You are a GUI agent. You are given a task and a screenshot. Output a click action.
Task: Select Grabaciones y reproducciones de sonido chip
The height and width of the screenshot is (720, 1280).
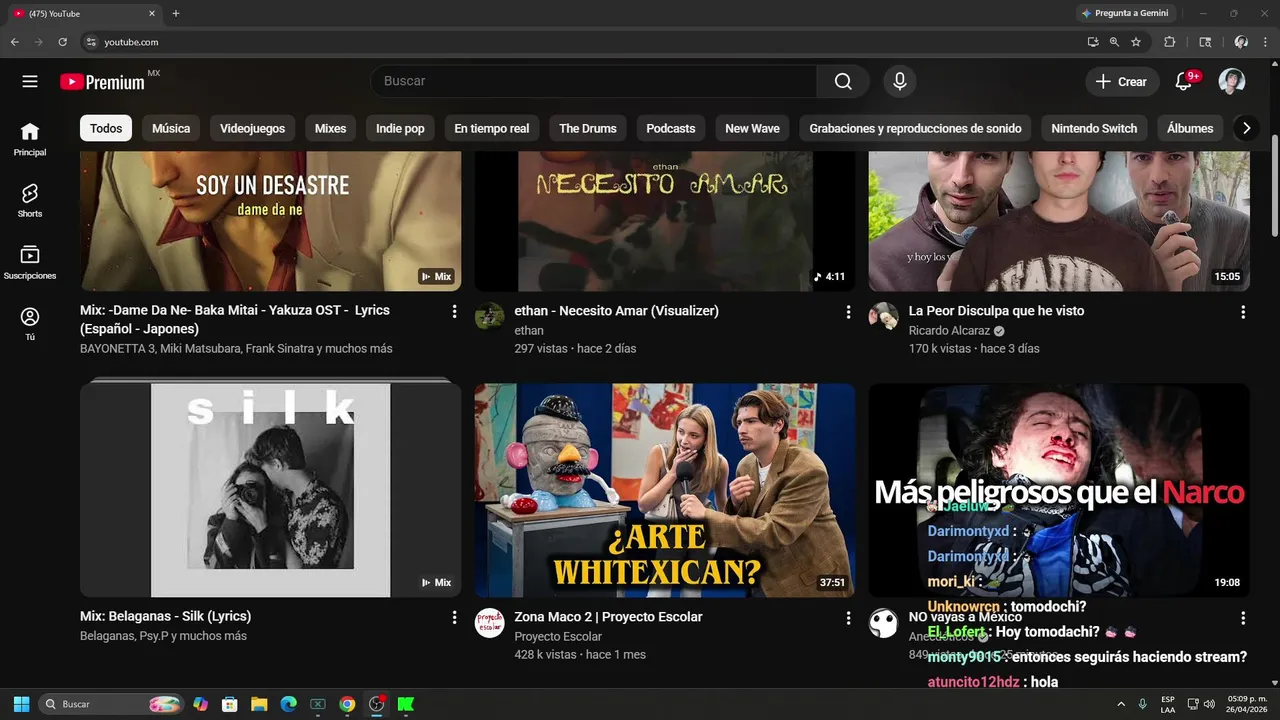915,128
